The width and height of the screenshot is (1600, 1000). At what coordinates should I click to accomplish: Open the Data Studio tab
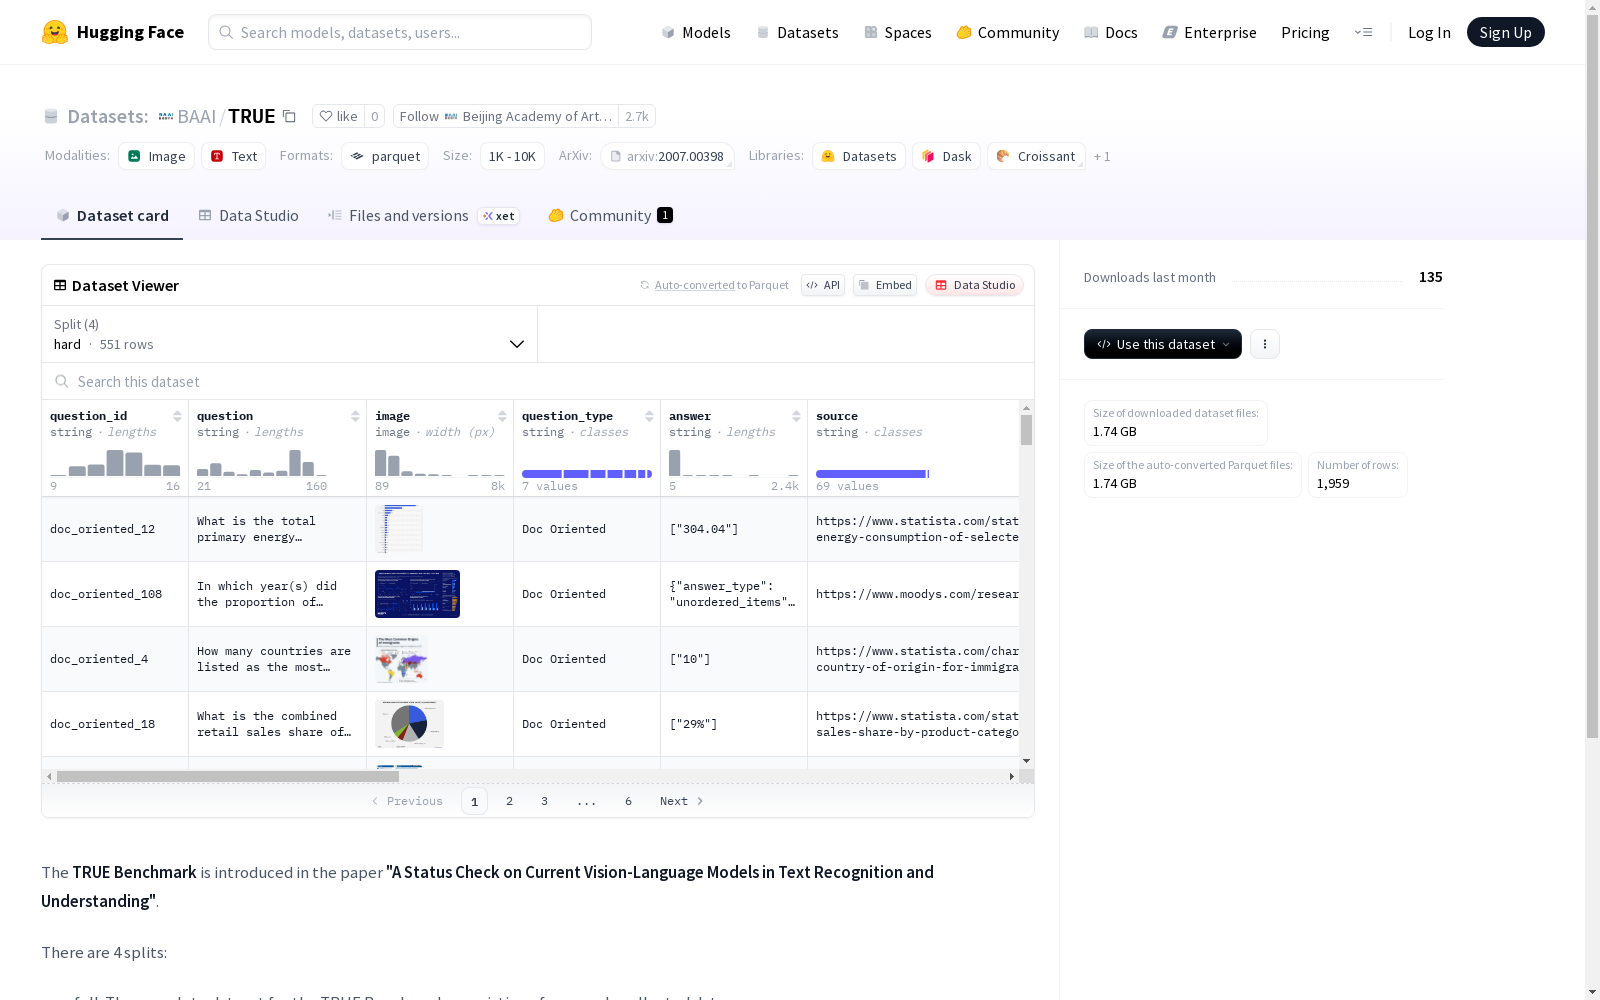pos(248,216)
